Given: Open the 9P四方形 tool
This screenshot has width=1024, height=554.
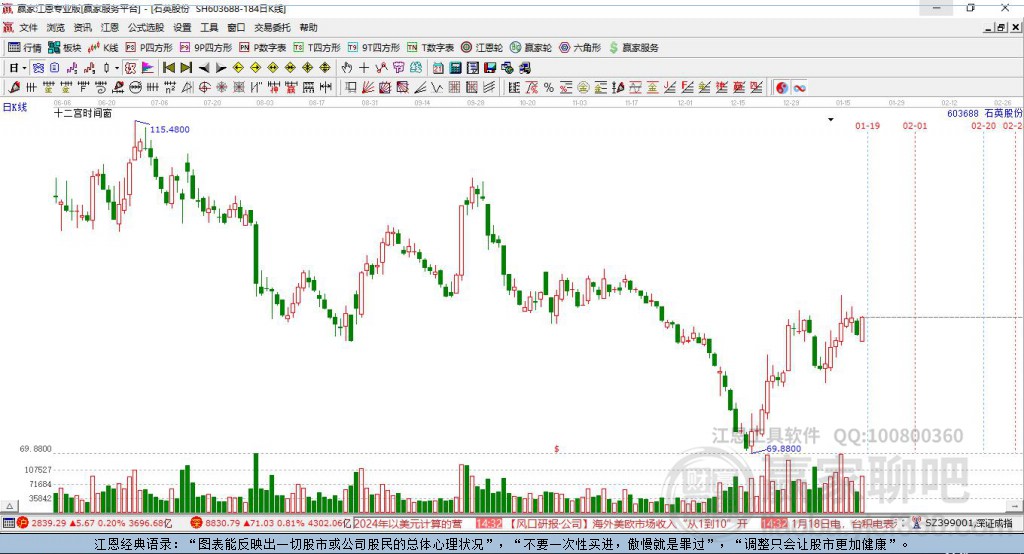Looking at the screenshot, I should tap(206, 48).
